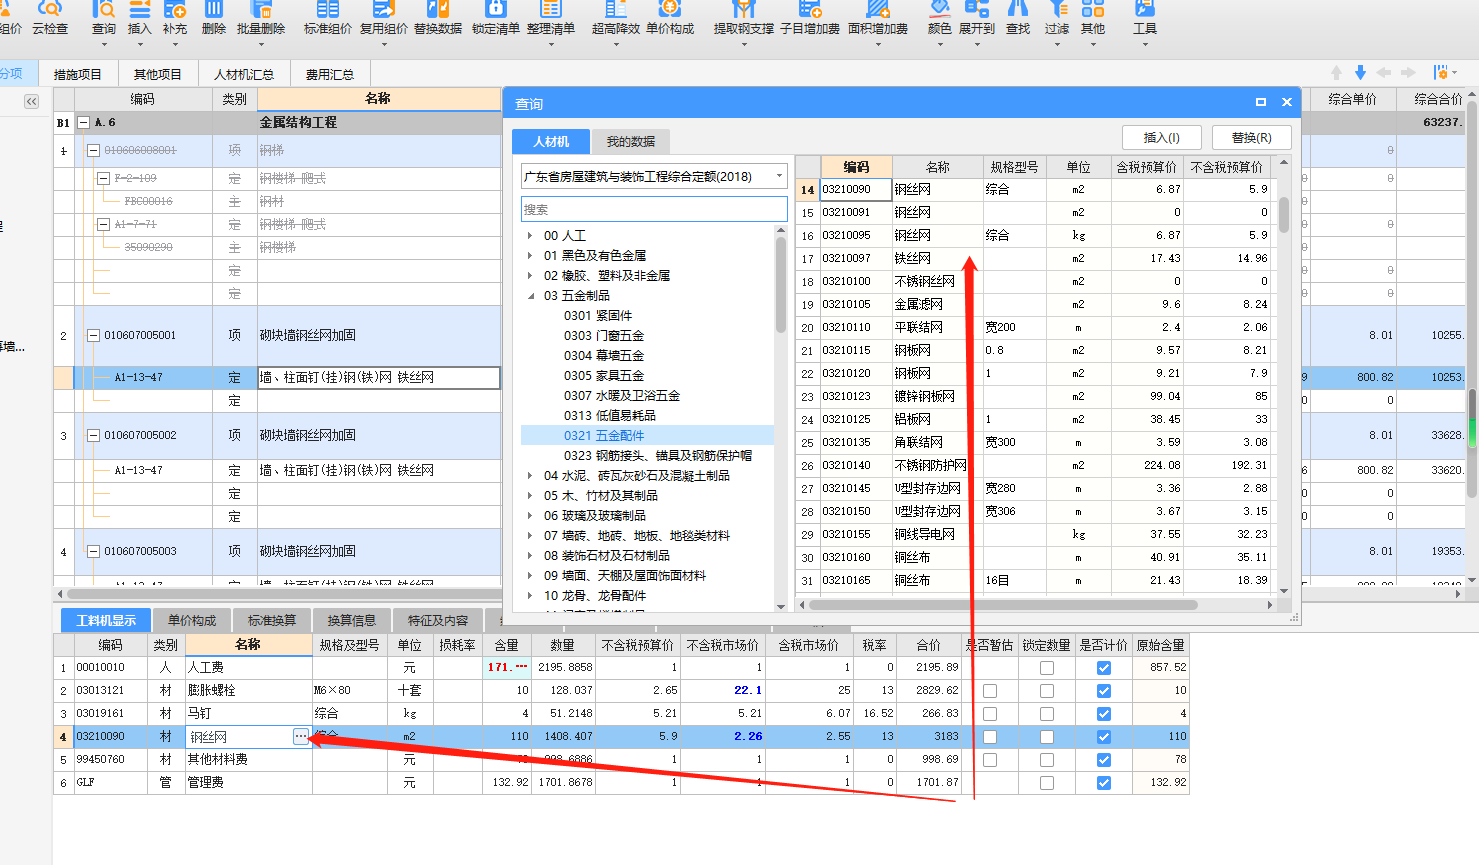Select the 0323 钢筋接头 tree item
This screenshot has width=1479, height=865.
[x=657, y=455]
